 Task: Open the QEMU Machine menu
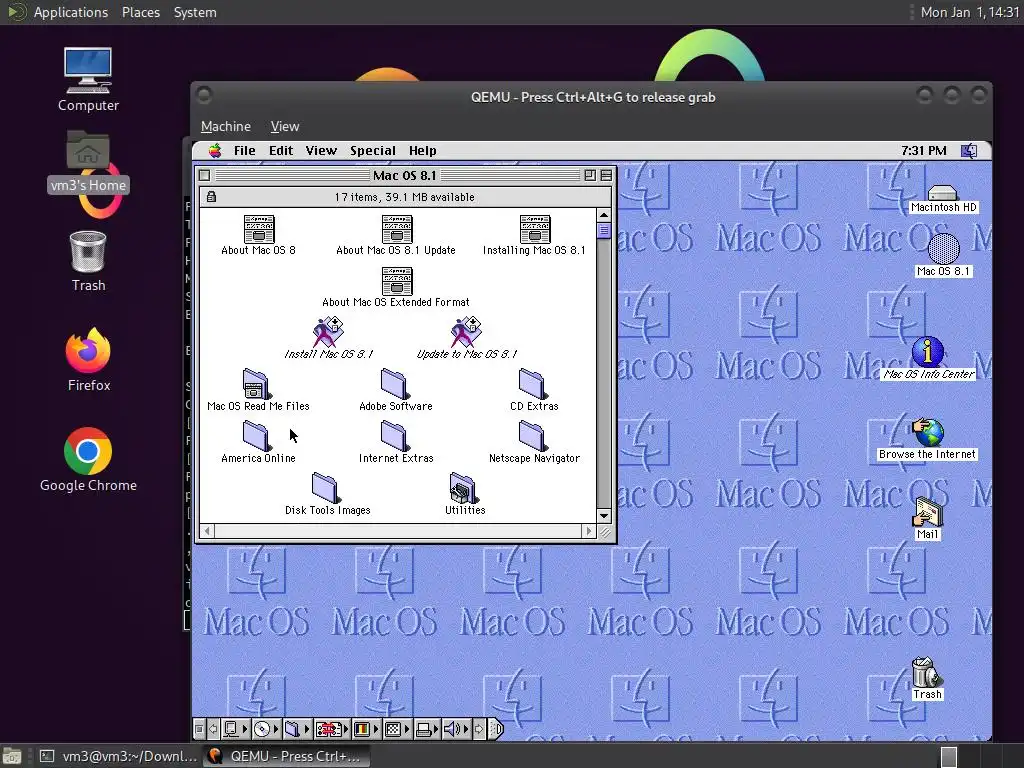tap(226, 127)
